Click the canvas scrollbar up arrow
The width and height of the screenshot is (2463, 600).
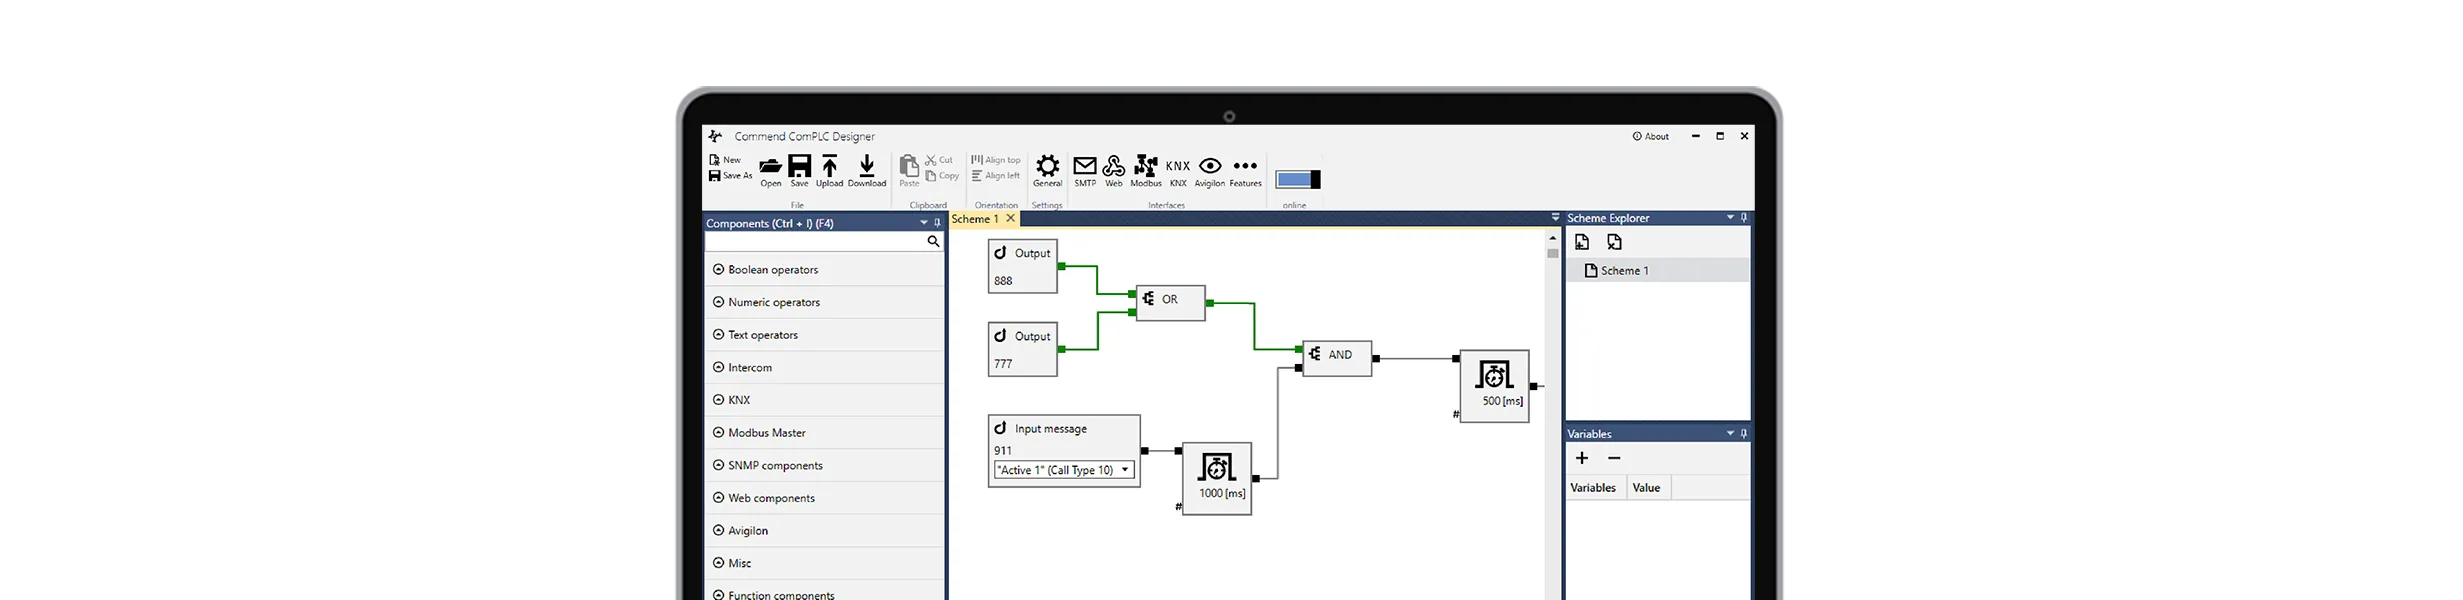(x=1553, y=238)
